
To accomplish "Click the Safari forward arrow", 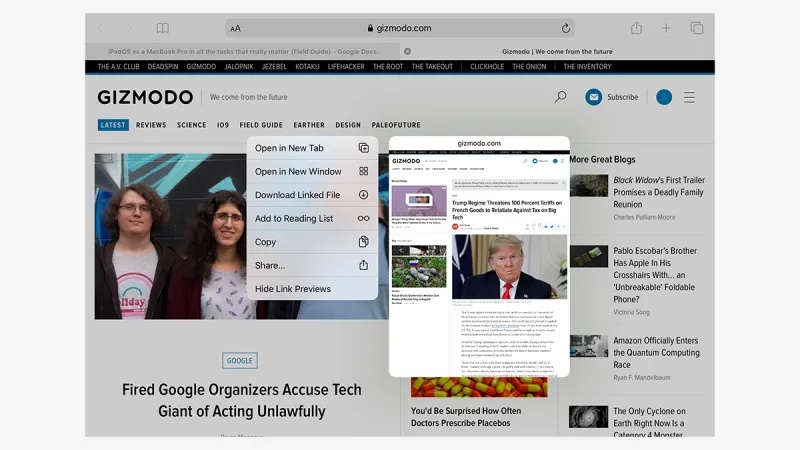I will pos(129,28).
